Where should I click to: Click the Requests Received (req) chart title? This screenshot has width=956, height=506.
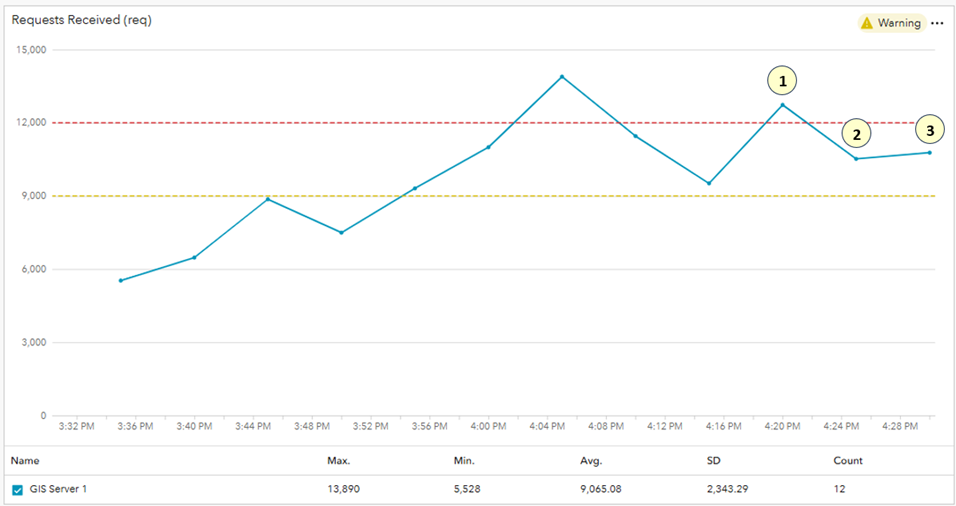click(82, 20)
